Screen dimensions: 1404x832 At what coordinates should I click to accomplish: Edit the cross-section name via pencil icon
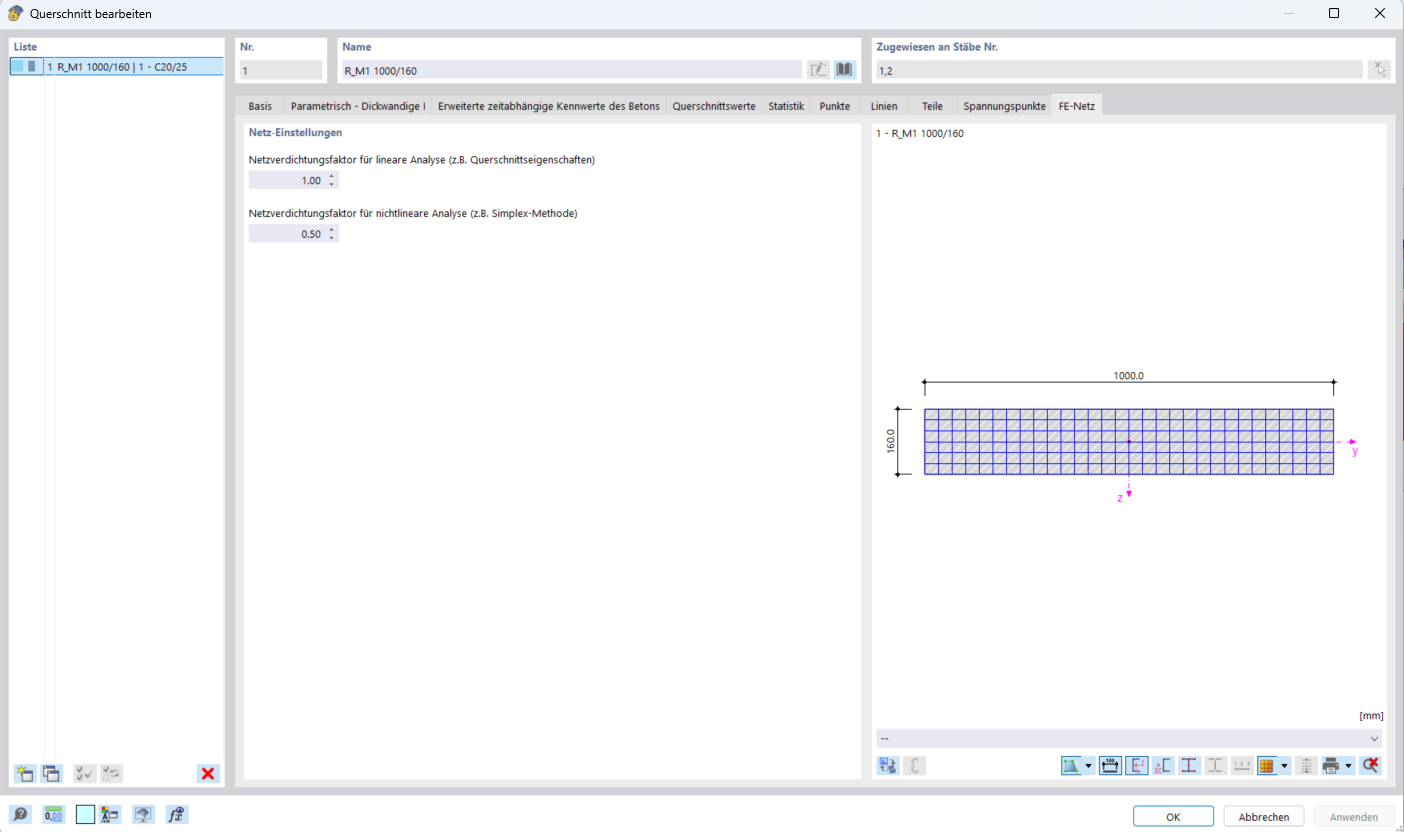(x=818, y=68)
